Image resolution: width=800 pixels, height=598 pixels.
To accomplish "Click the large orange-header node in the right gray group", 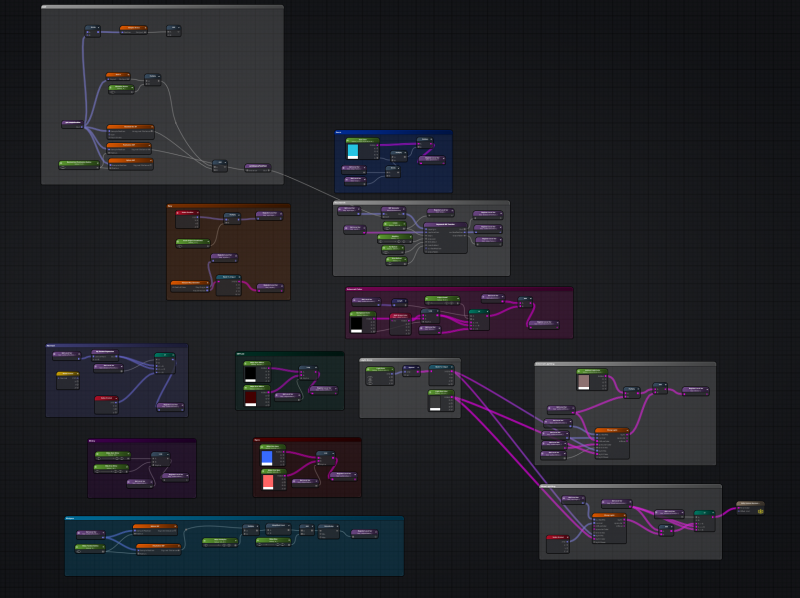I will tap(611, 431).
